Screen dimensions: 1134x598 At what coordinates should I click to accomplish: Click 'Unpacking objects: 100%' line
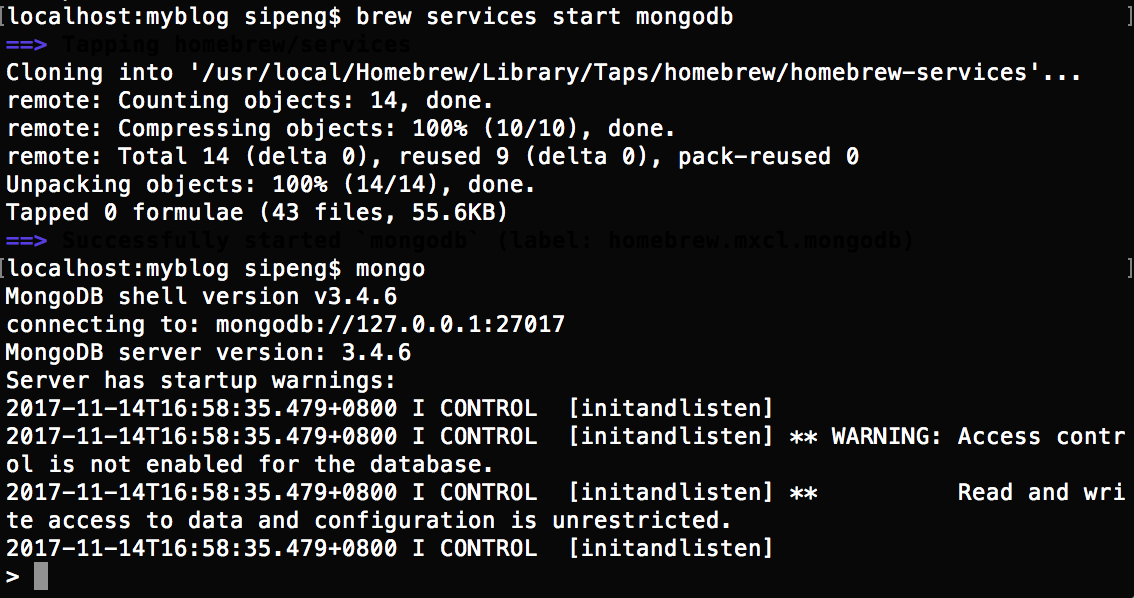click(270, 185)
